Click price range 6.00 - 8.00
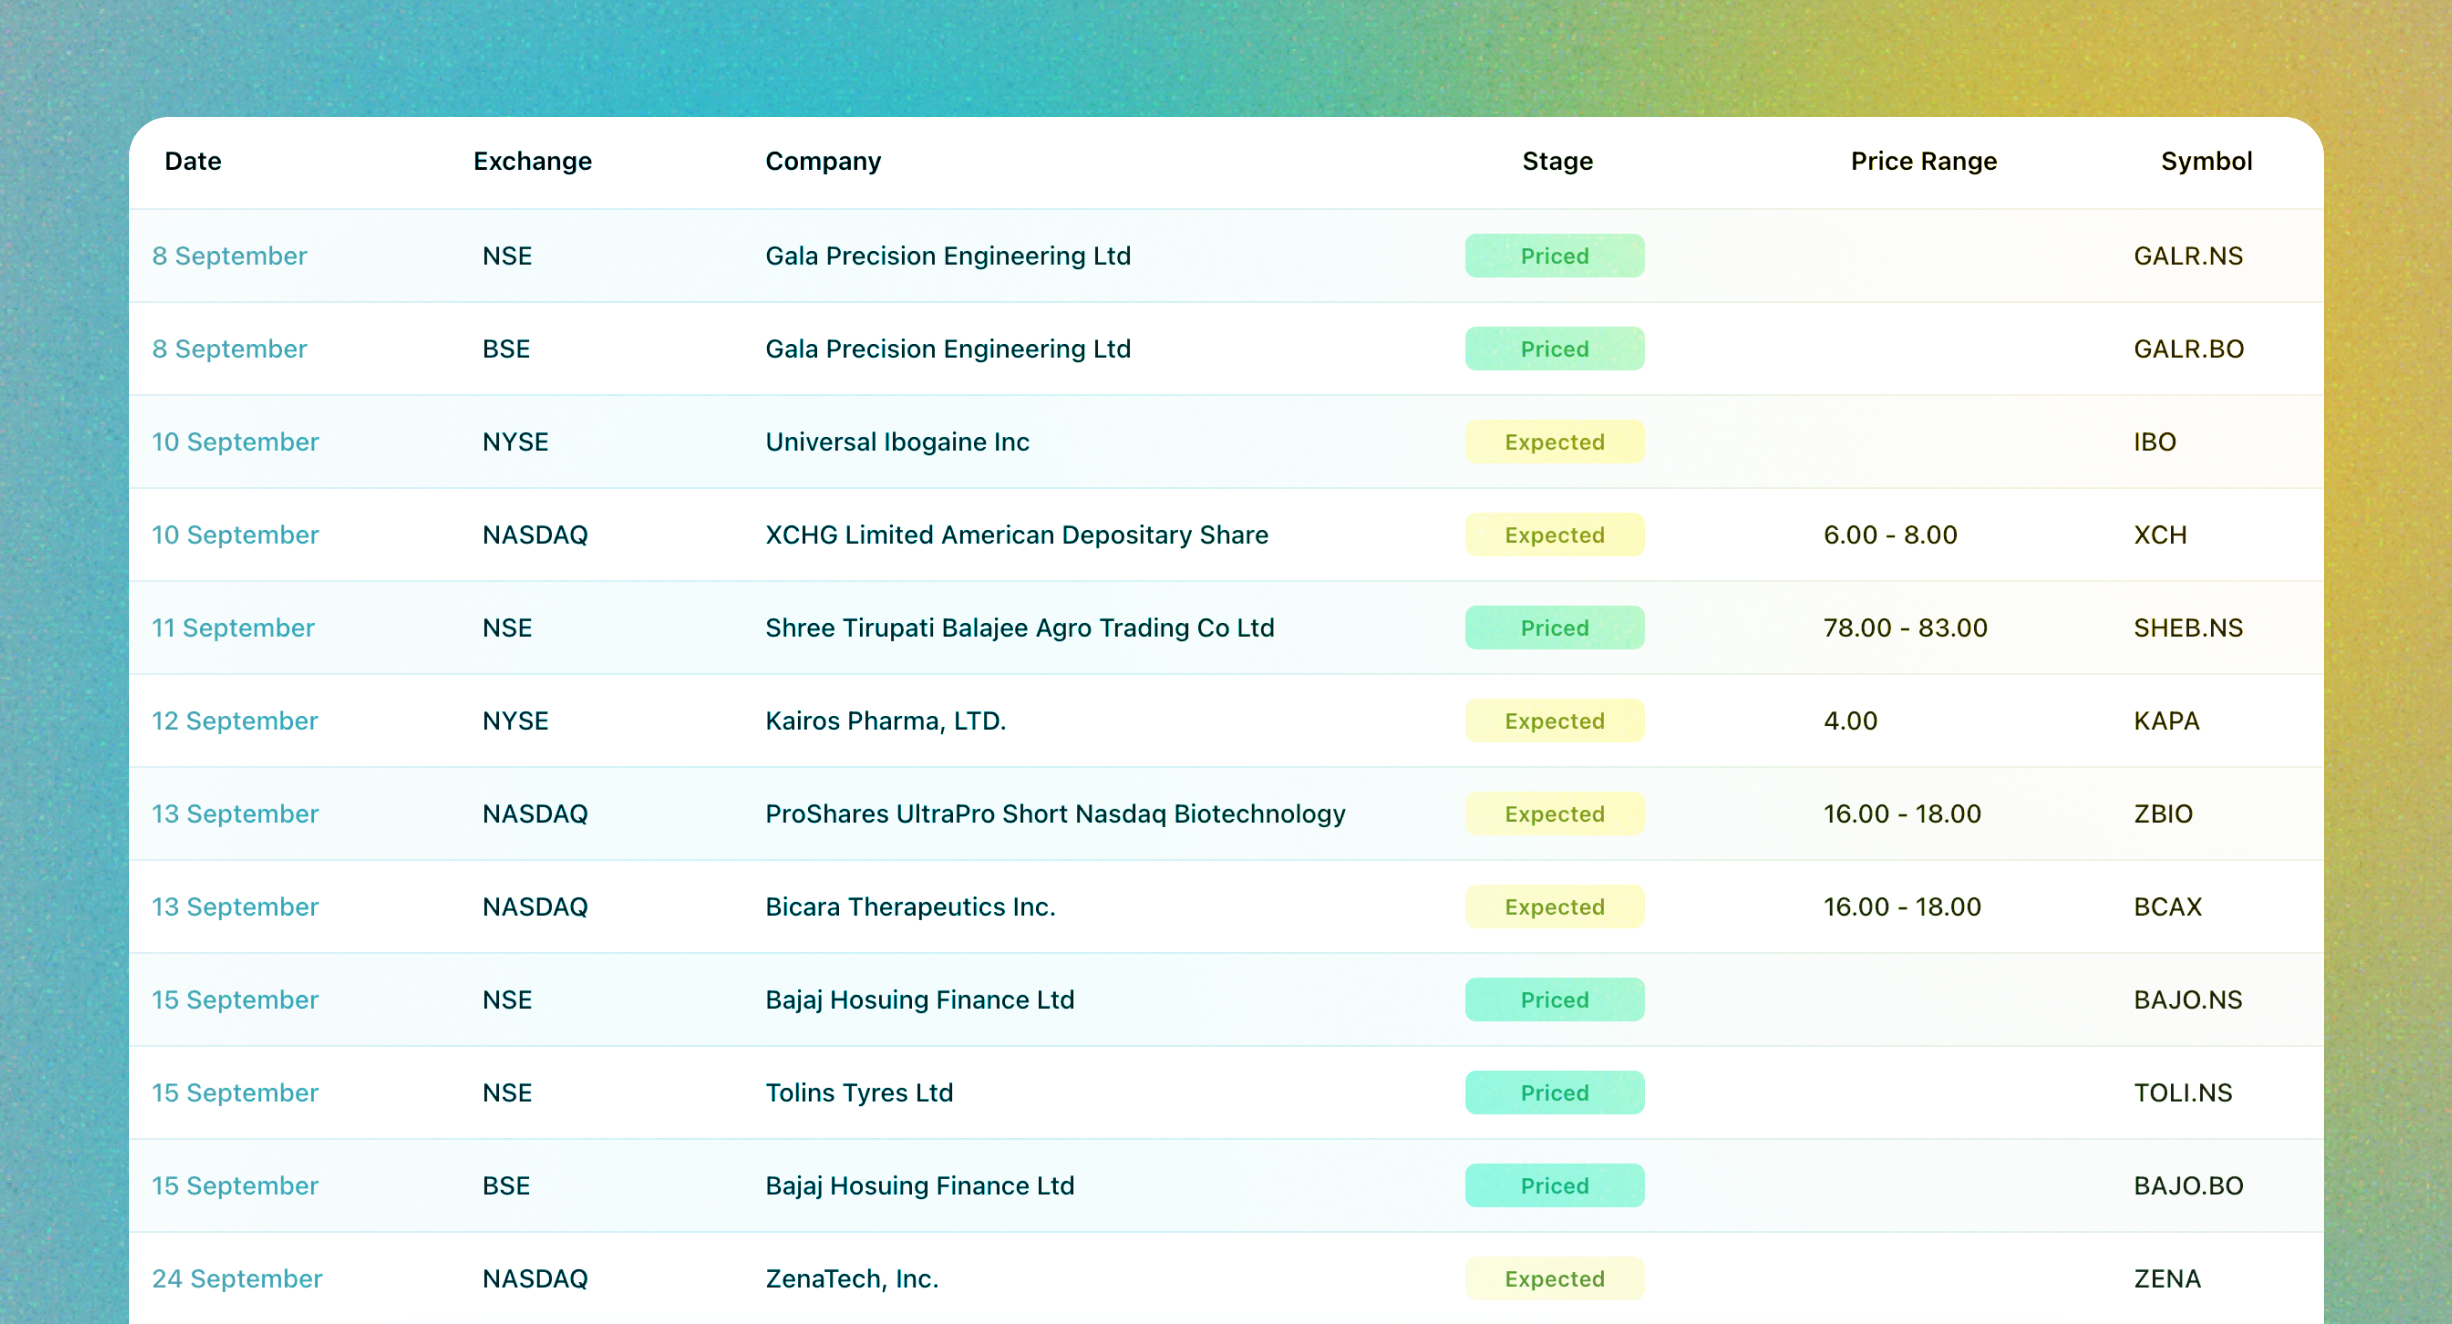The width and height of the screenshot is (2452, 1324). point(1890,535)
